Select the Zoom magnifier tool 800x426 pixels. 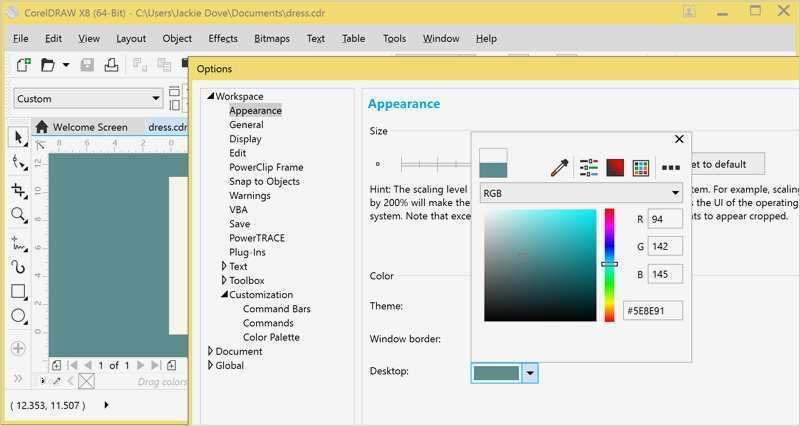[18, 215]
